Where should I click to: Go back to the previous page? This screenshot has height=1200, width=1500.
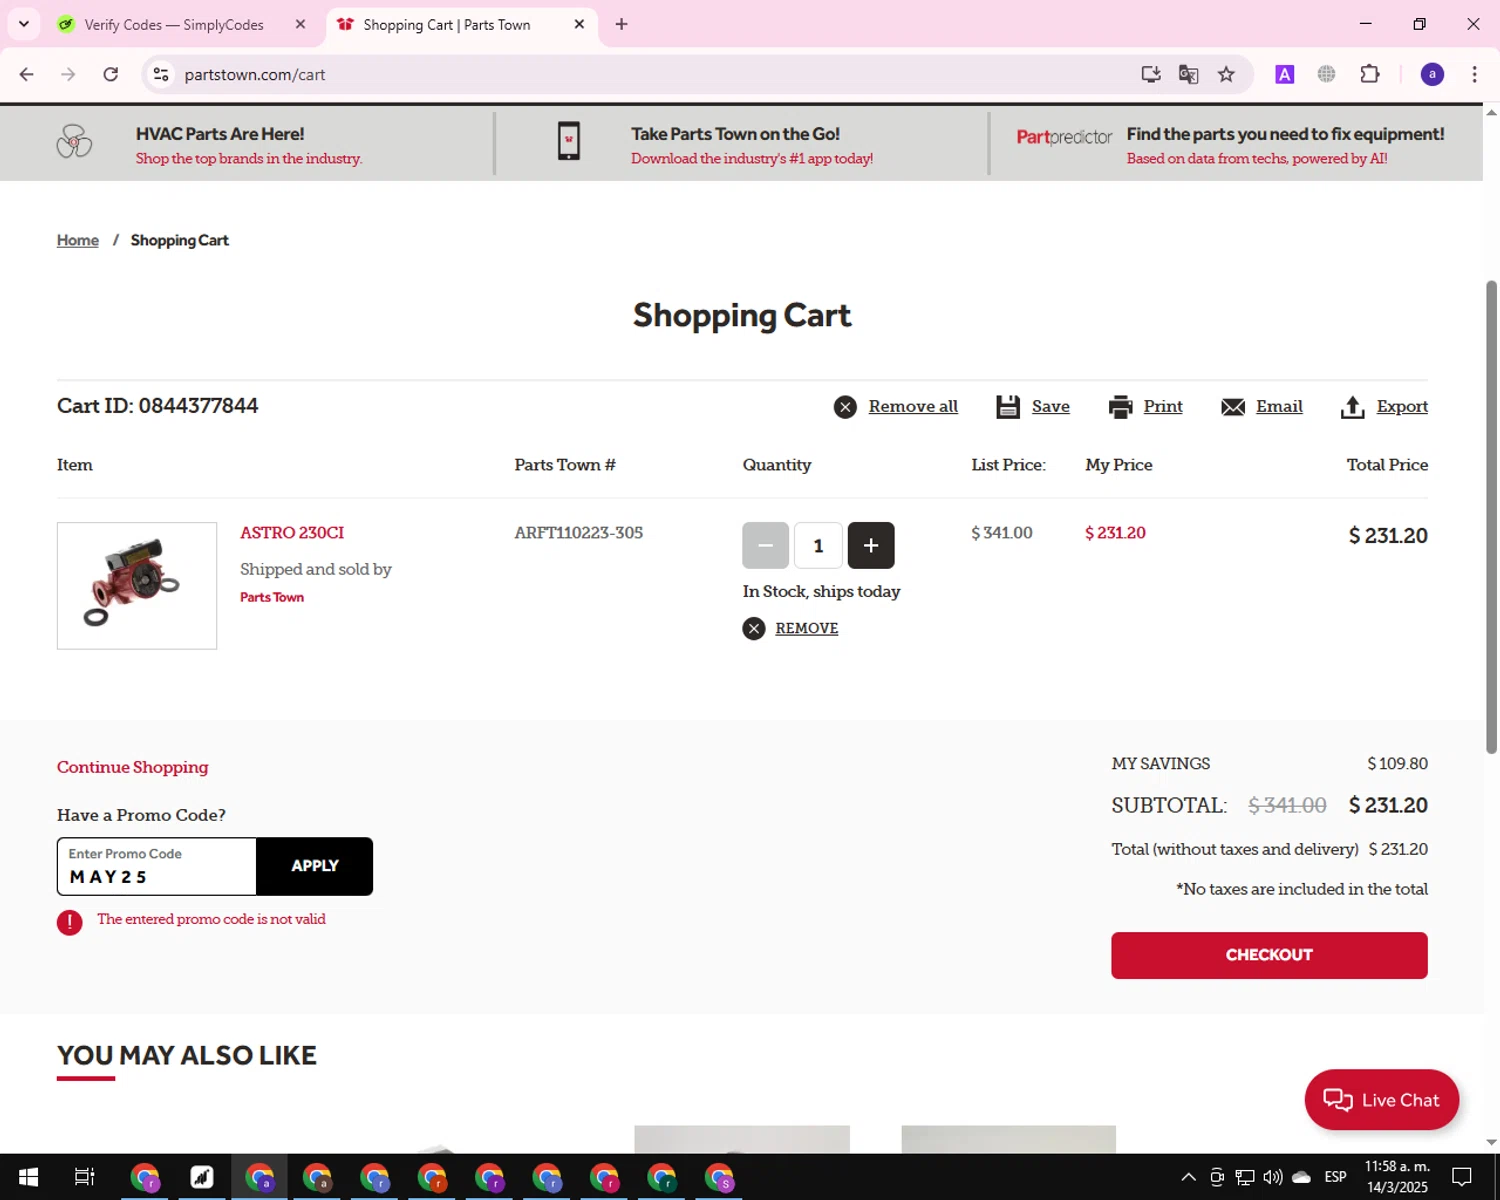(x=27, y=74)
